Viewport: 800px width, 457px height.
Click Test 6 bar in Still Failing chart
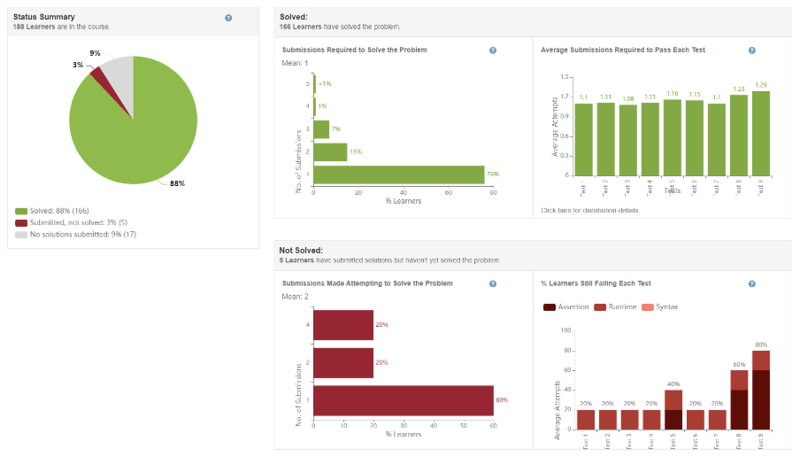coord(695,420)
